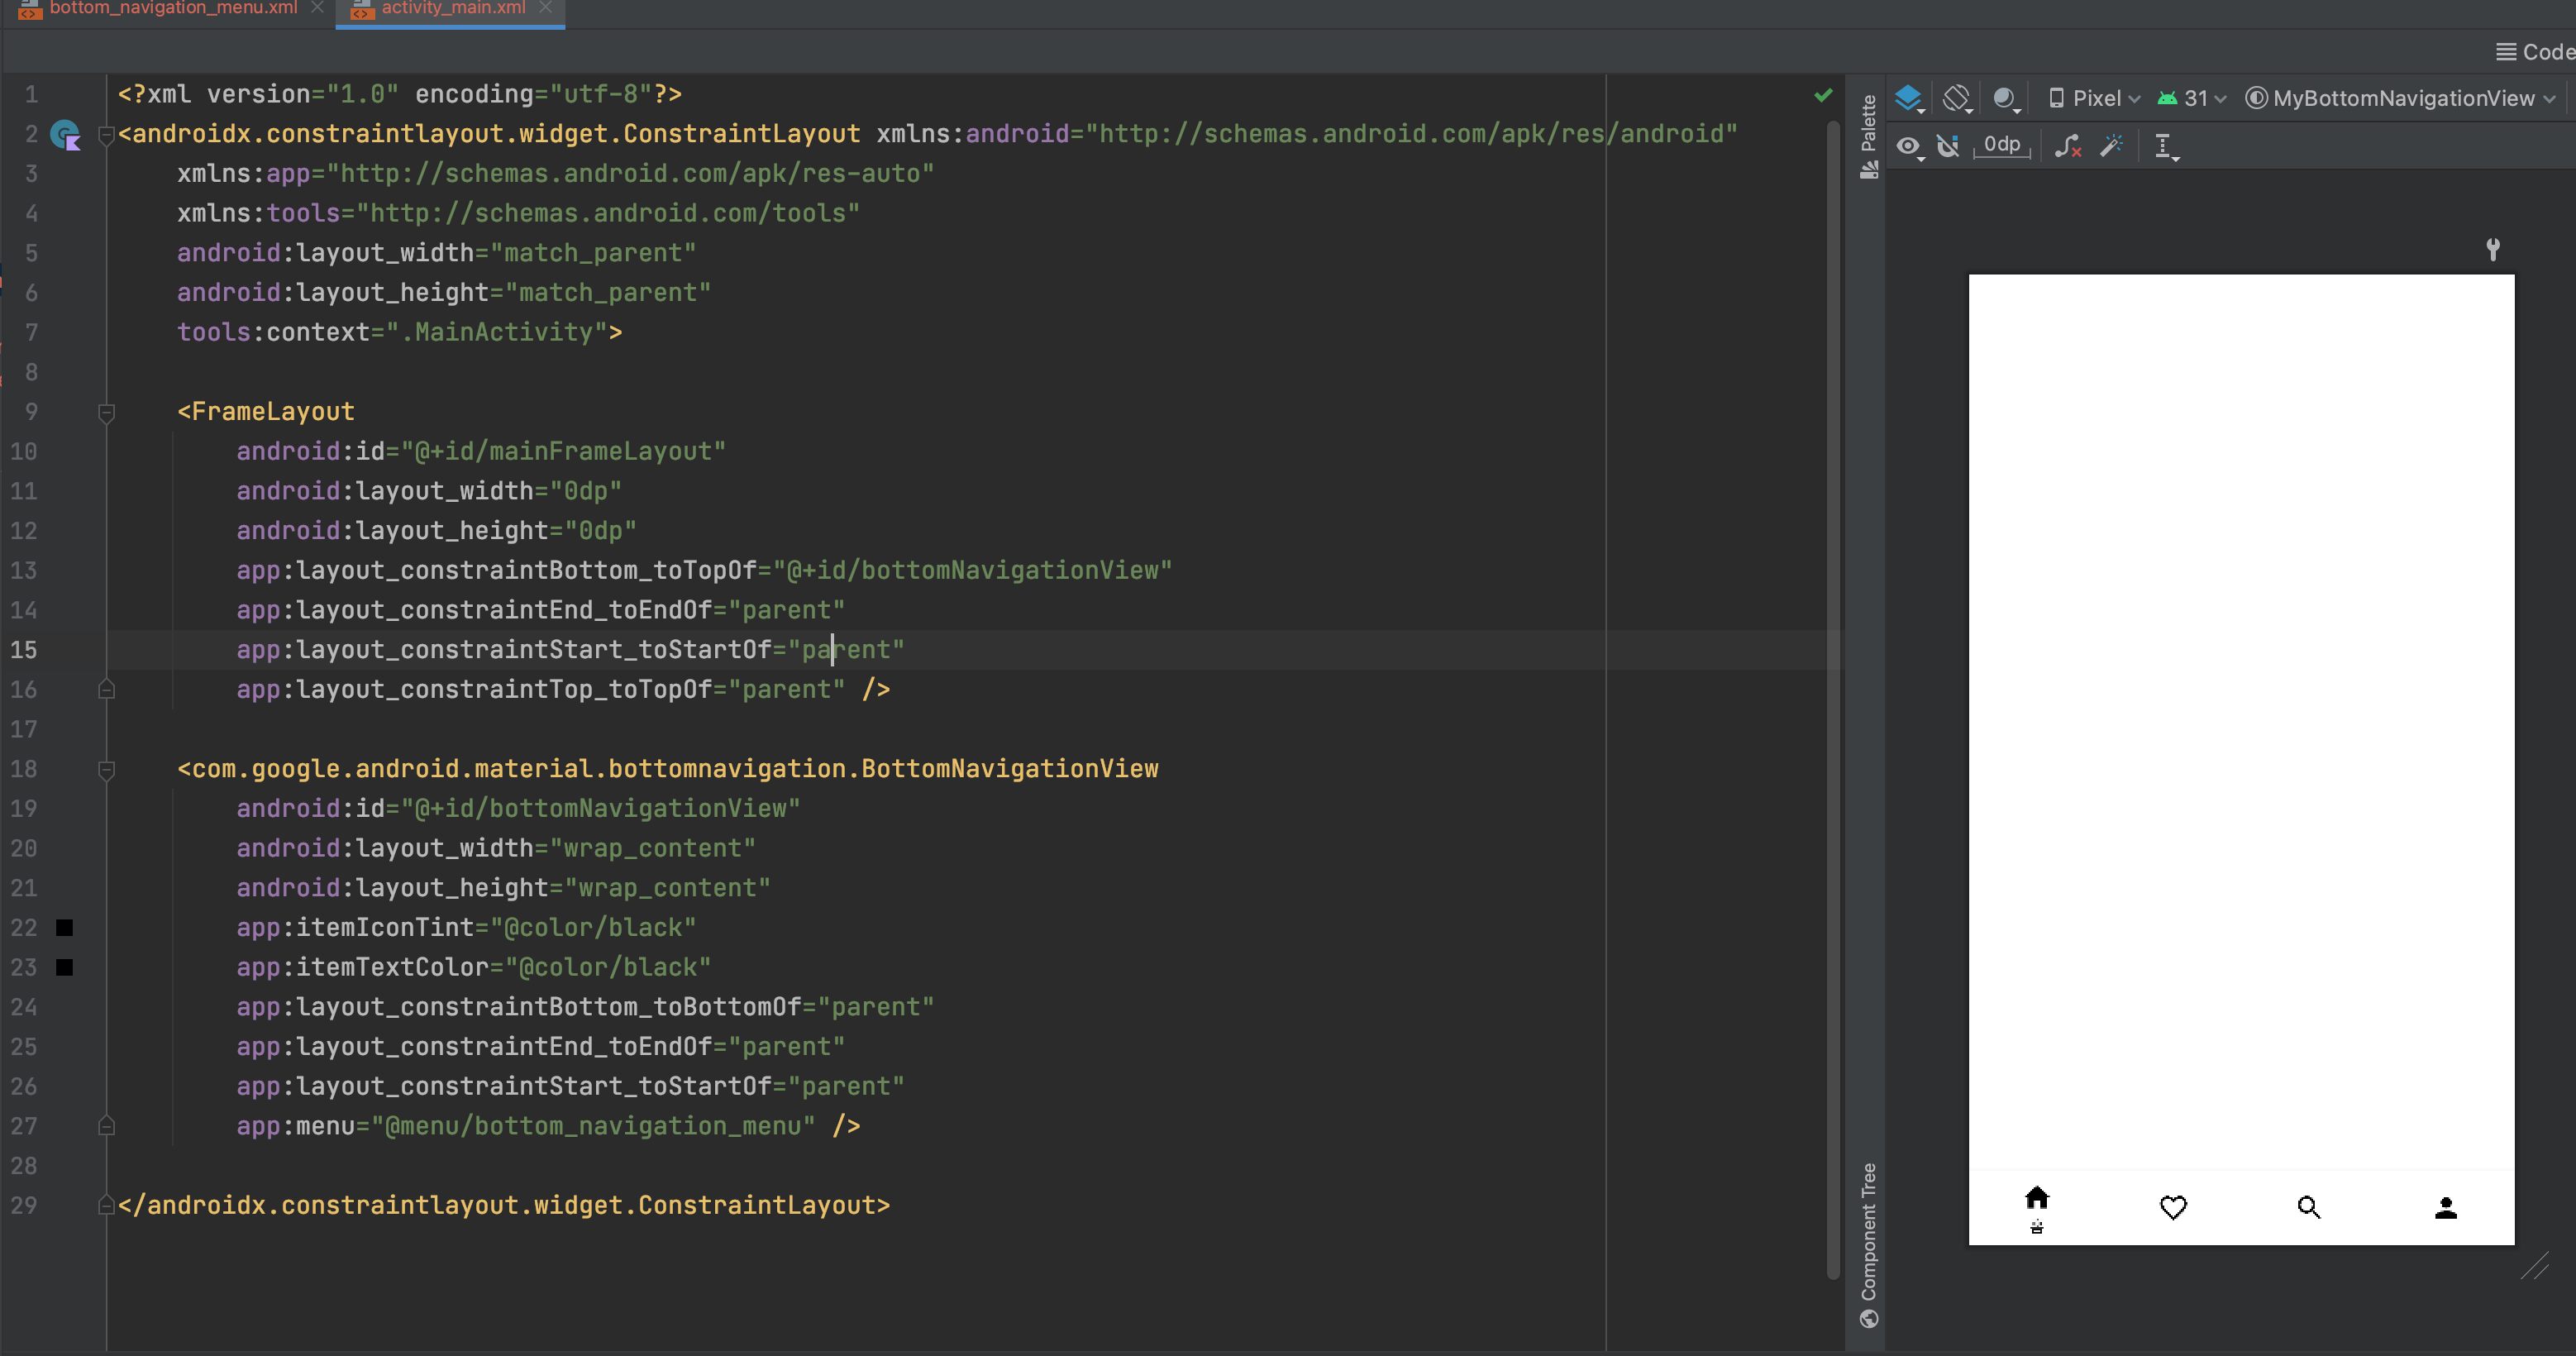The width and height of the screenshot is (2576, 1356).
Task: Click the heart icon in preview navigation
Action: [2173, 1207]
